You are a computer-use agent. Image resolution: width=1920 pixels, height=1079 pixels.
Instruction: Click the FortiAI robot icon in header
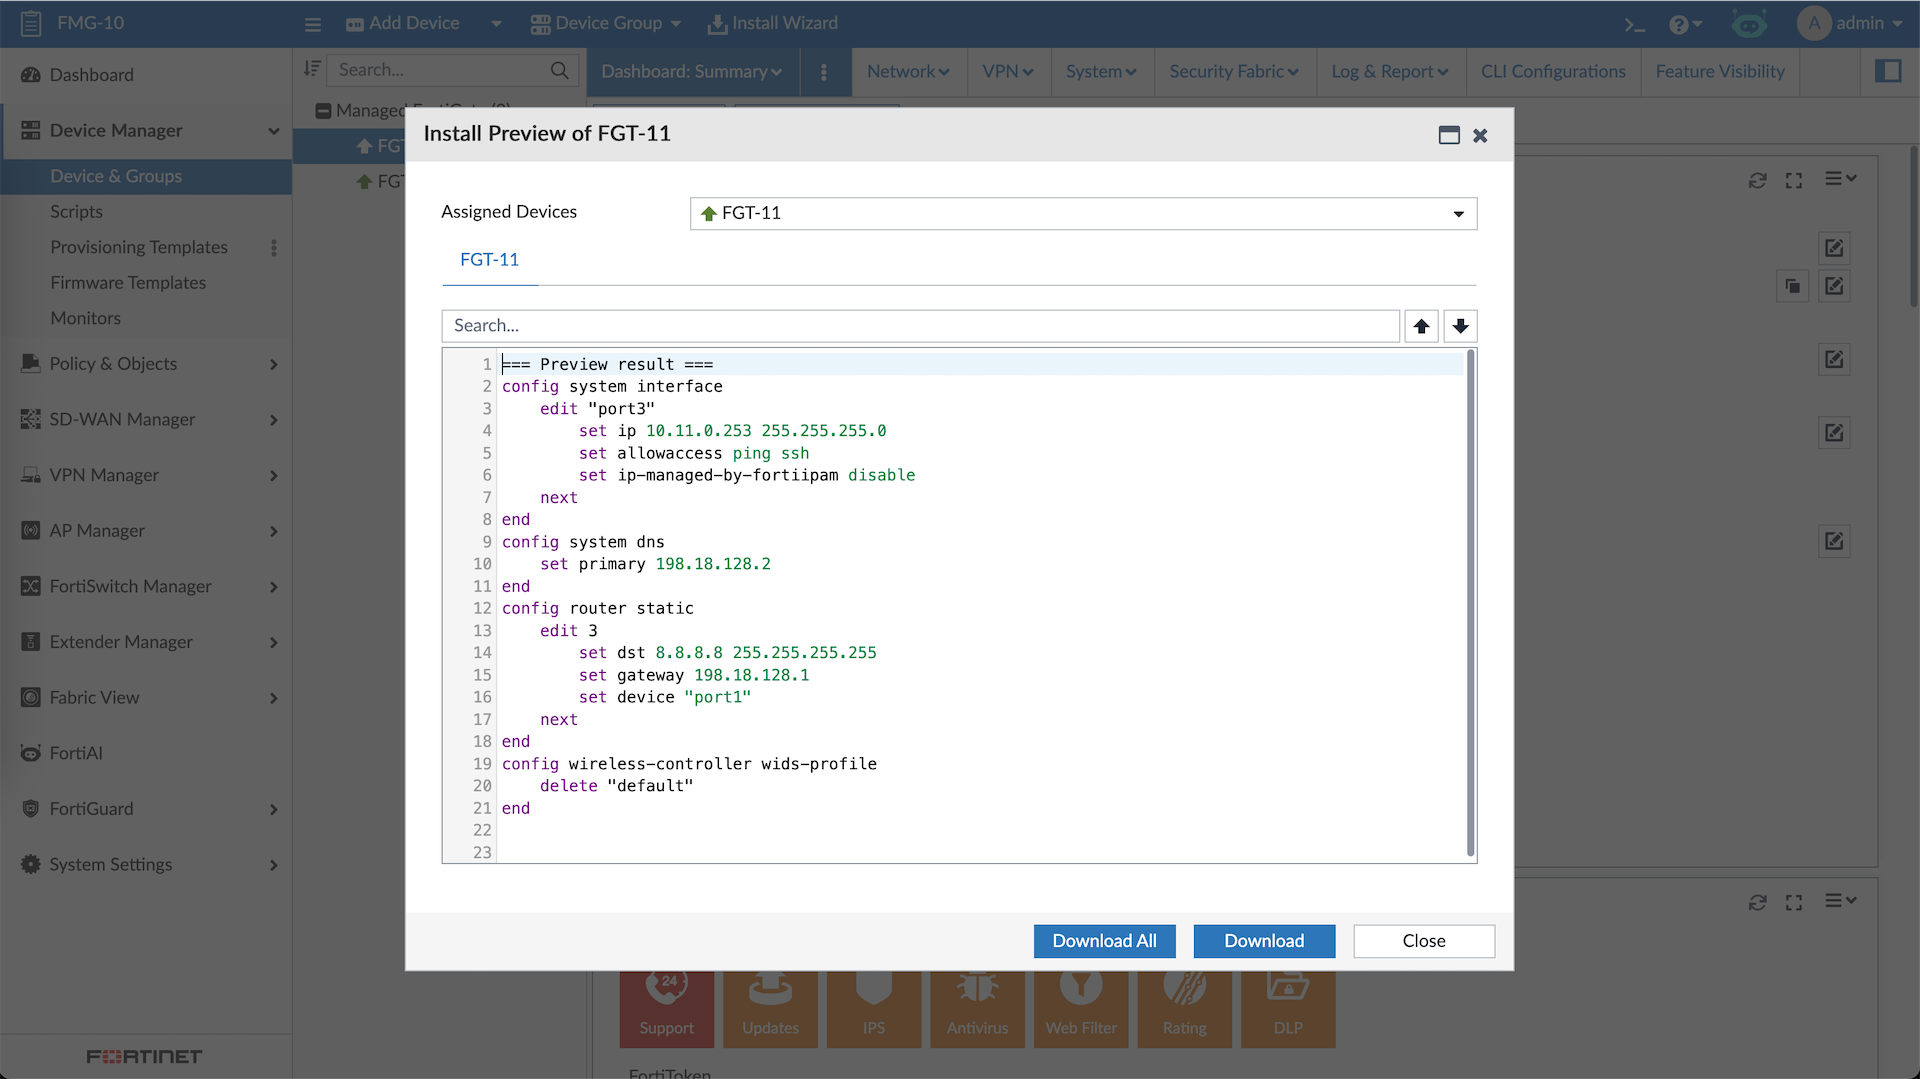click(1749, 24)
